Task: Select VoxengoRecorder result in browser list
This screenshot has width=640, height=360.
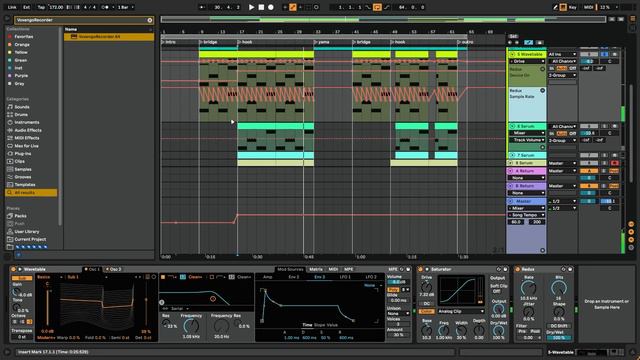Action: coord(109,37)
